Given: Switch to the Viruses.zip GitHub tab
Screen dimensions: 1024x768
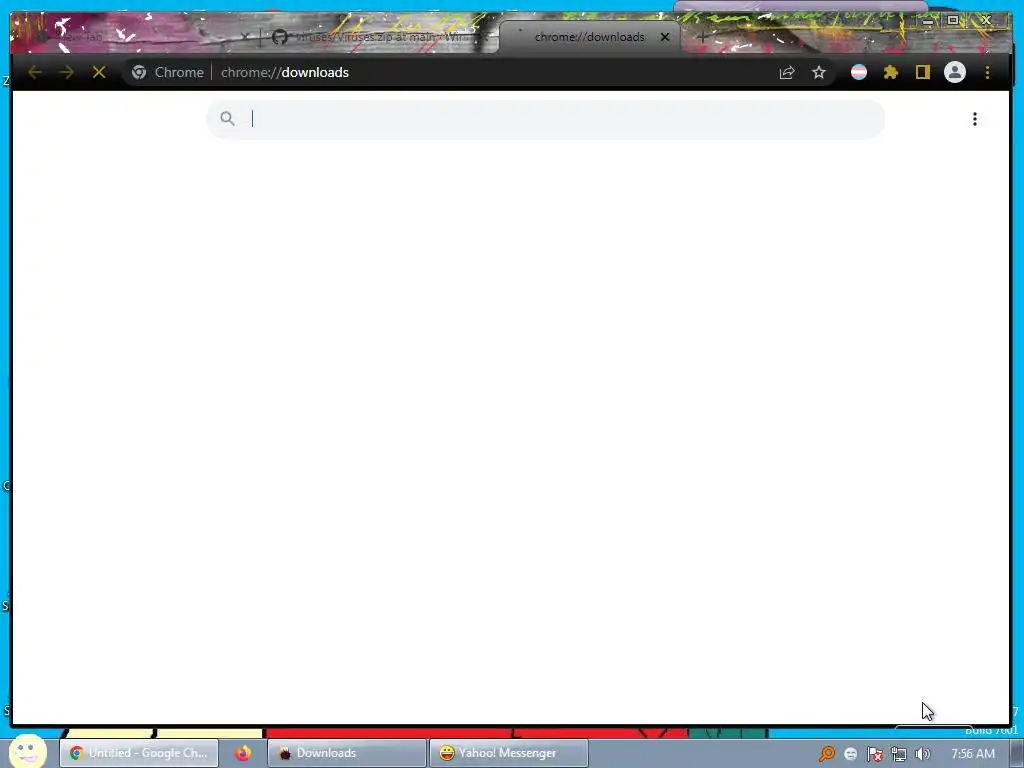Looking at the screenshot, I should (x=382, y=37).
